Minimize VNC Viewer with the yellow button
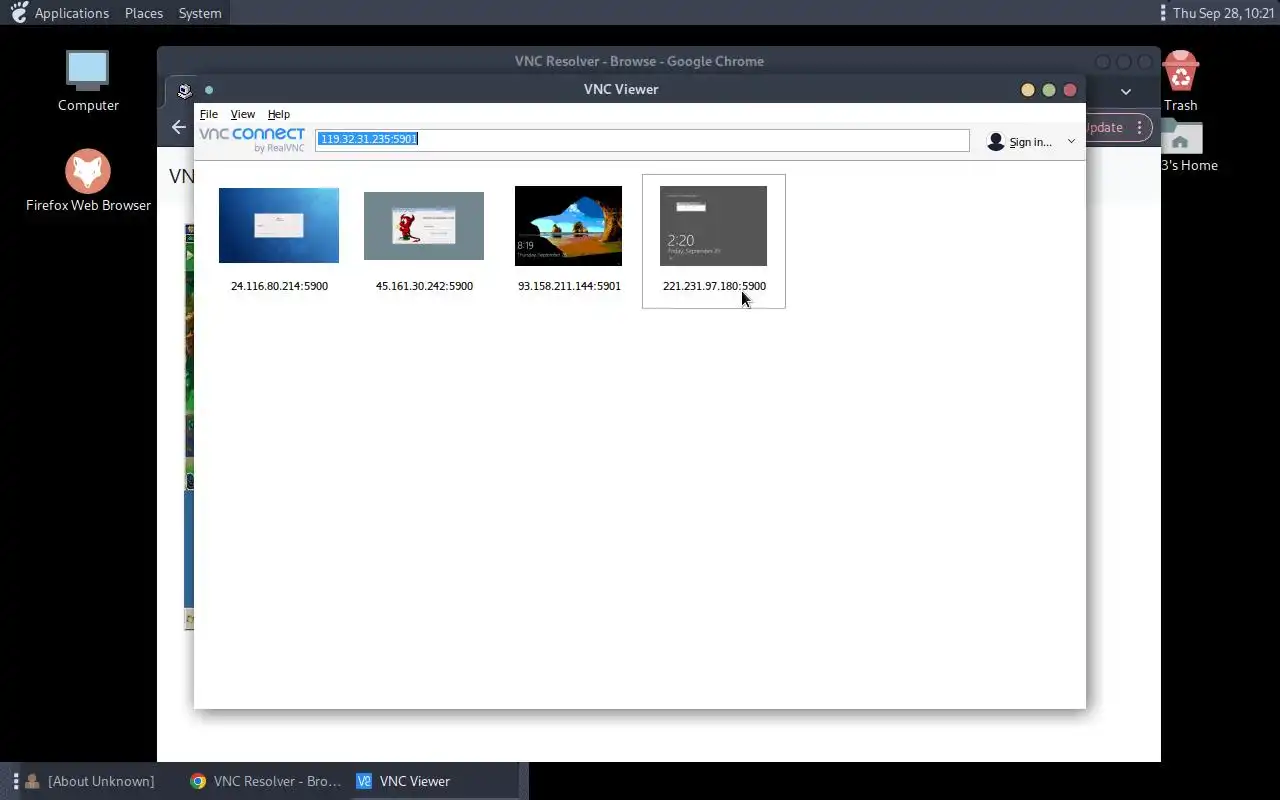 pos(1027,90)
